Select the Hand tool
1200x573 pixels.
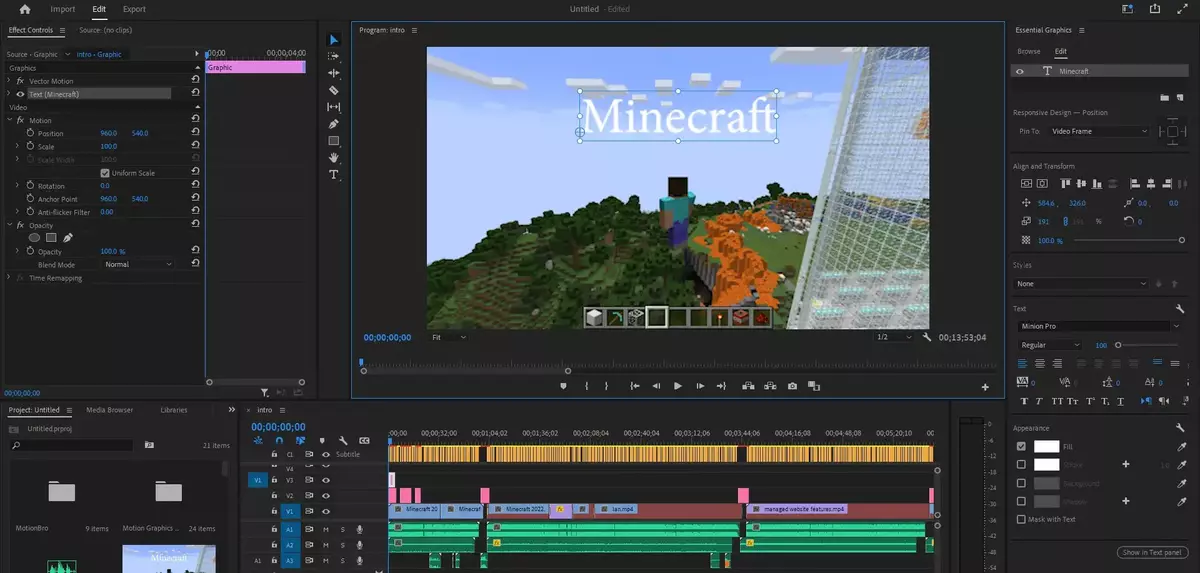(x=334, y=158)
